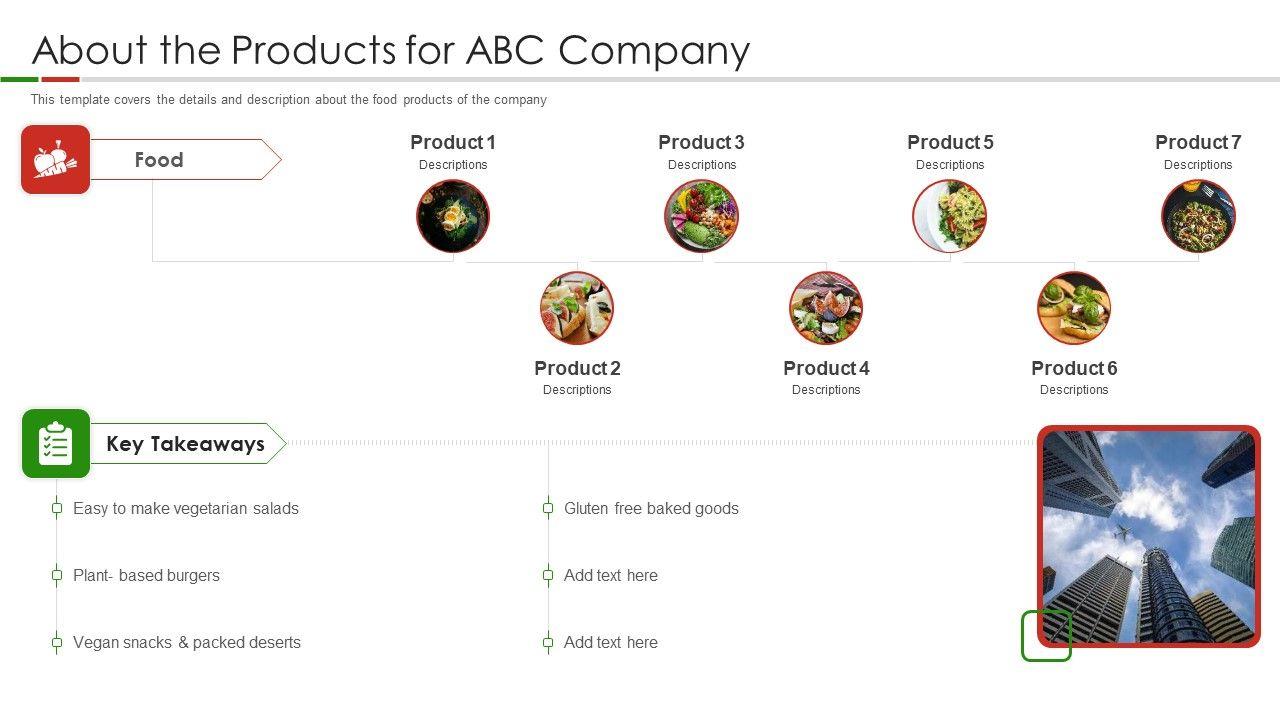The height and width of the screenshot is (720, 1280).
Task: Click the skyscrapers photo
Action: tap(1149, 535)
